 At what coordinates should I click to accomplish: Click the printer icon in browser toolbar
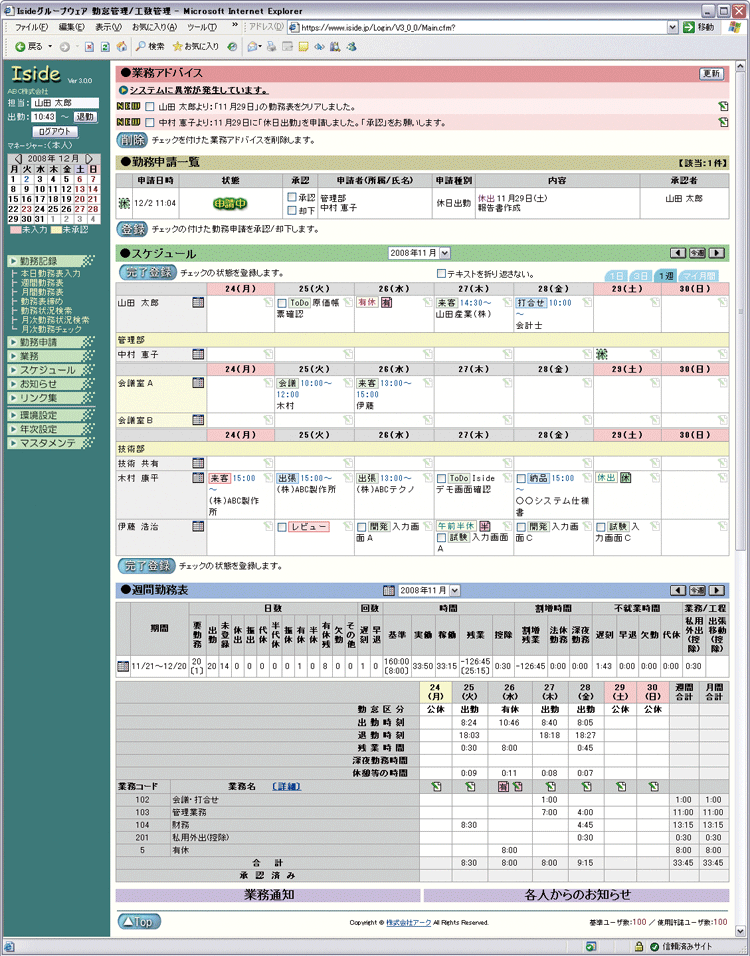pyautogui.click(x=271, y=46)
